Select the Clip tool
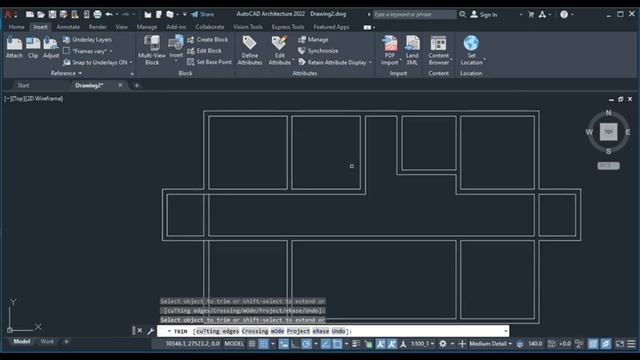The width and height of the screenshot is (640, 360). [x=33, y=47]
